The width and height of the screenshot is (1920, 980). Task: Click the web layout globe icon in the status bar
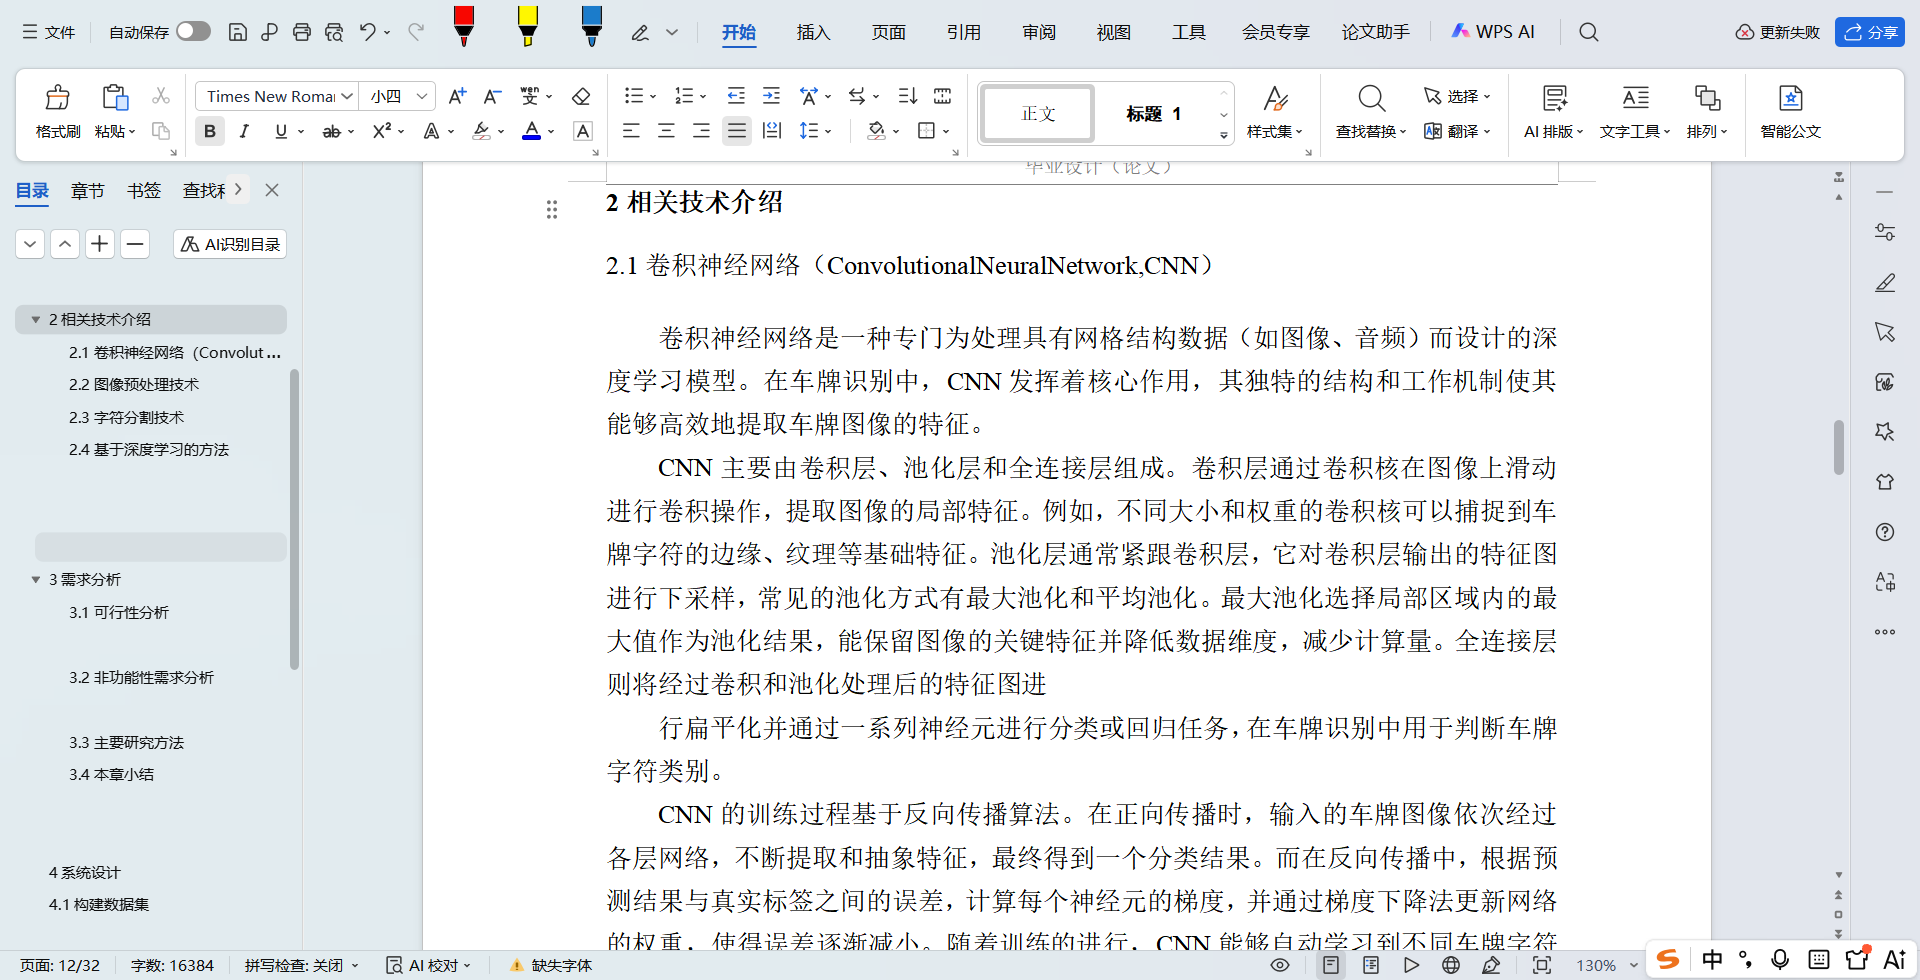[1451, 965]
